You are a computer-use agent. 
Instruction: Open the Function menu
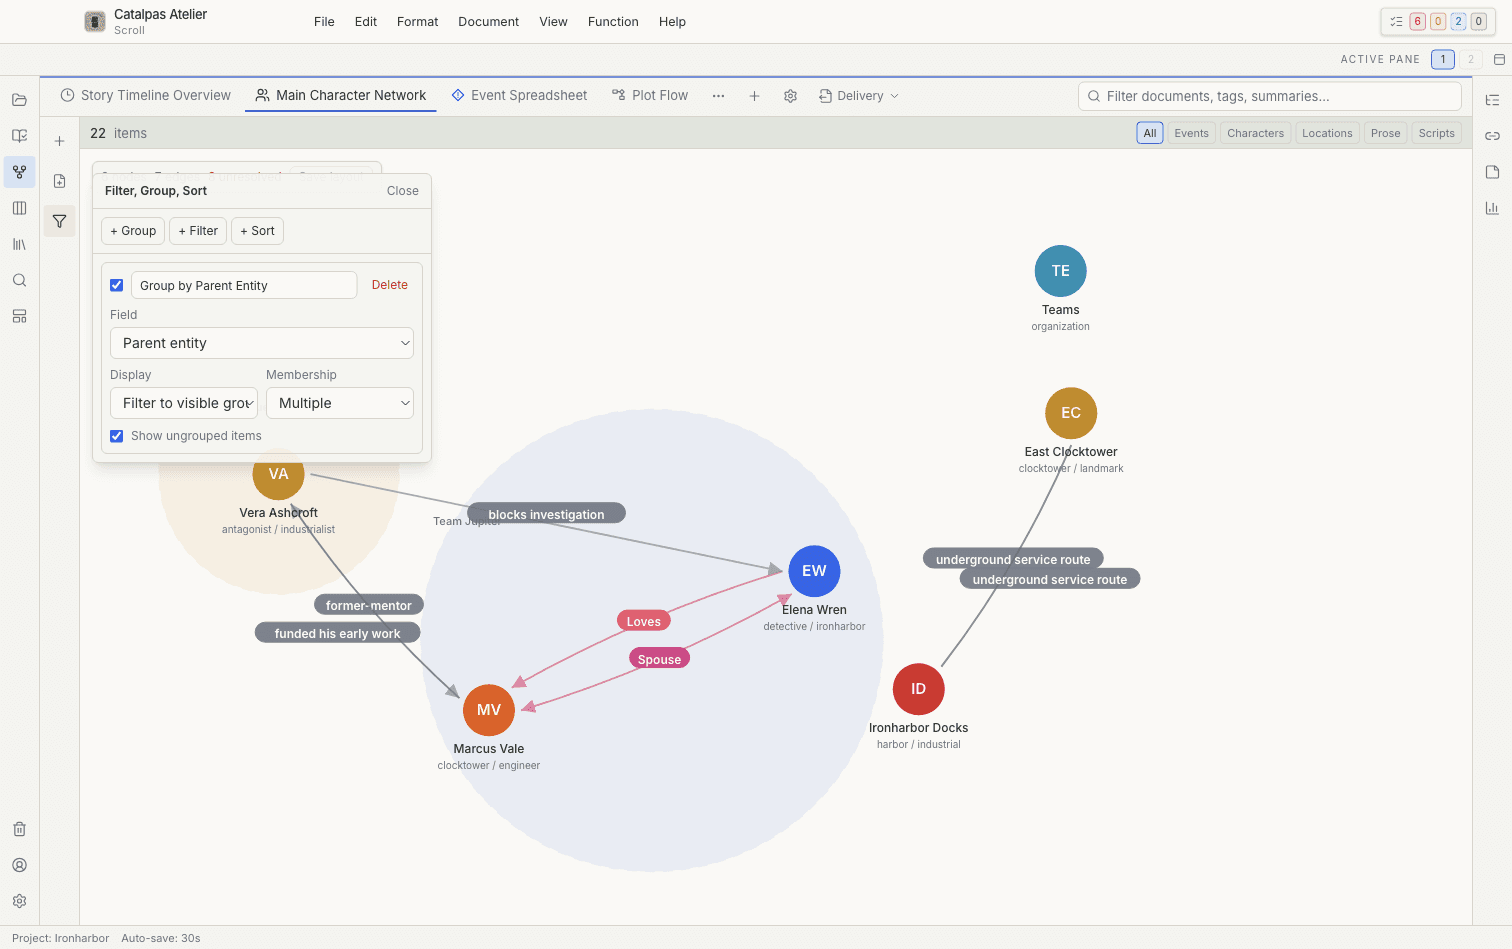(x=613, y=22)
